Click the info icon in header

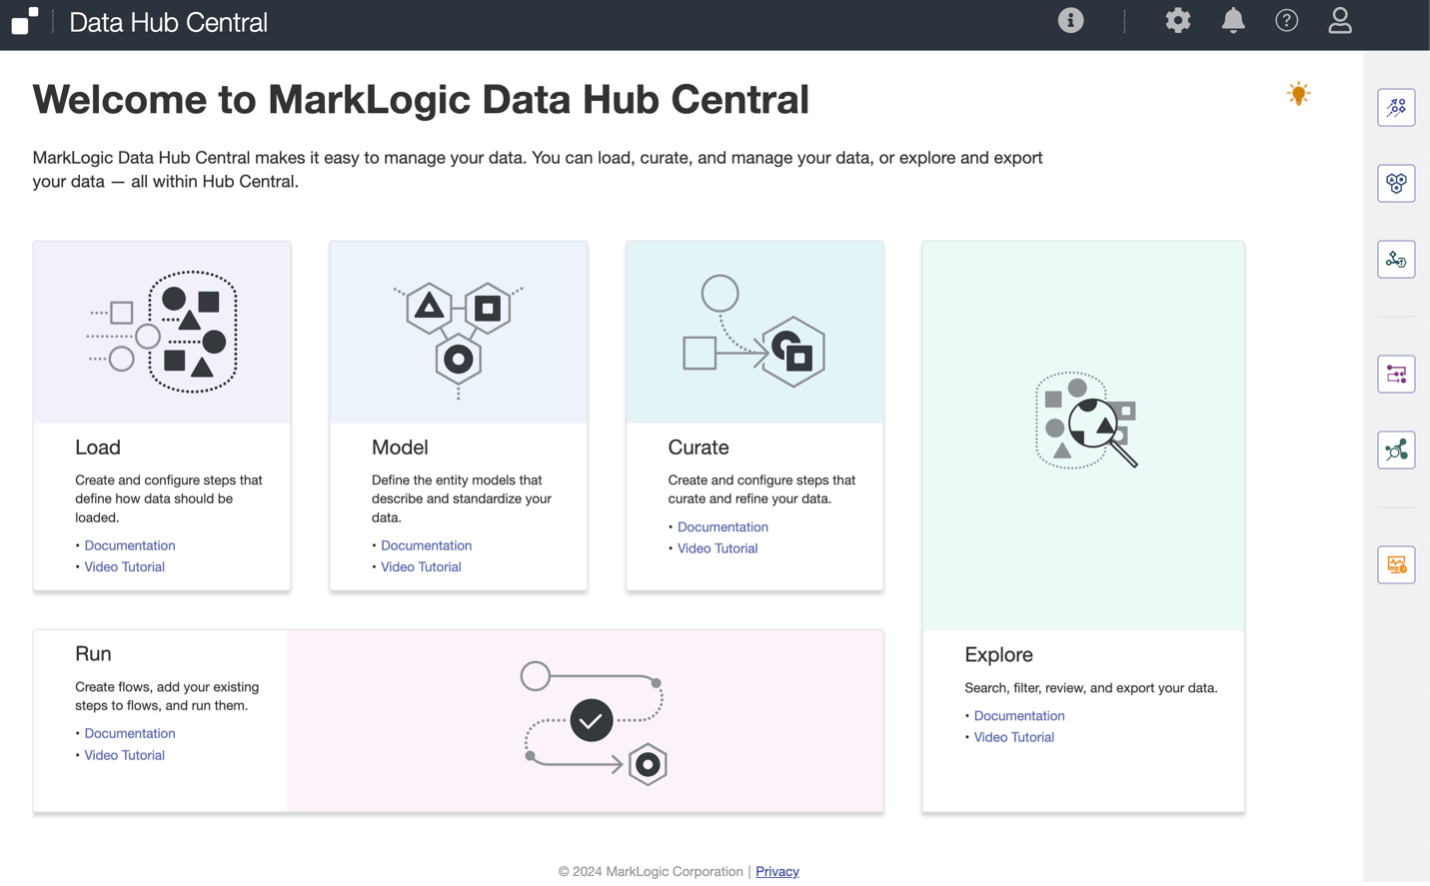1070,21
